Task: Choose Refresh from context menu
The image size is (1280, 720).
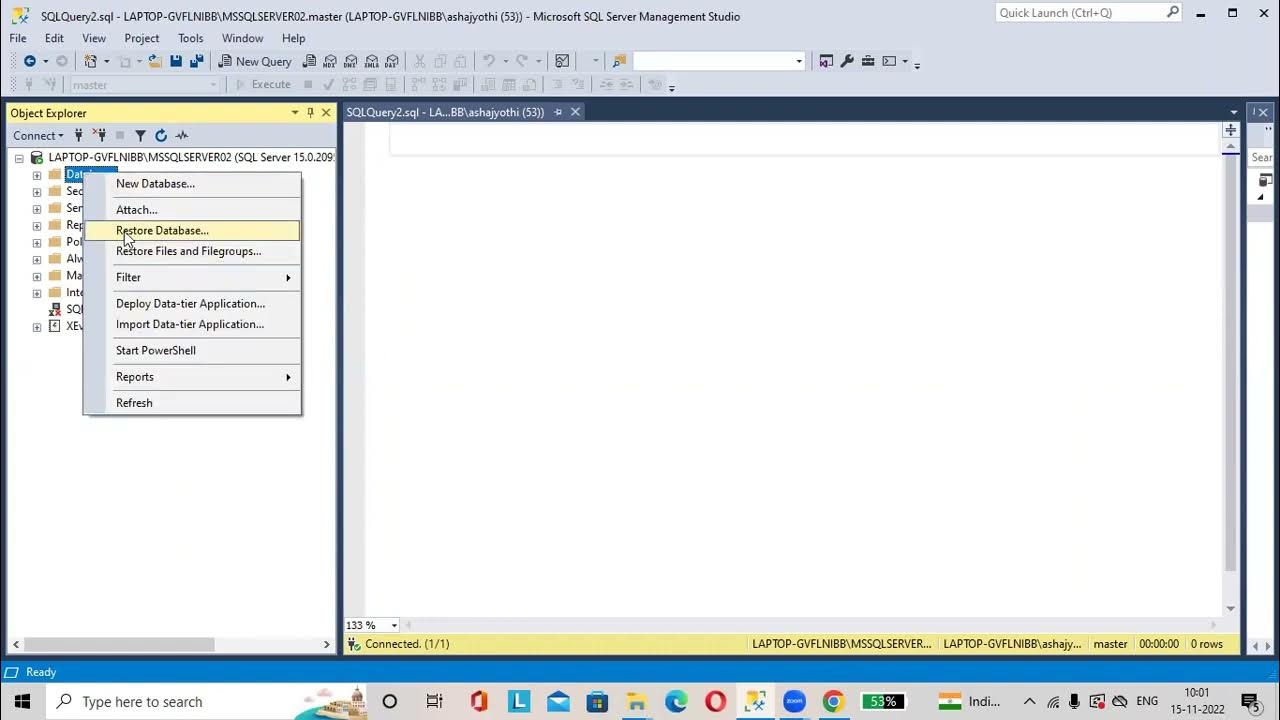Action: click(192, 403)
